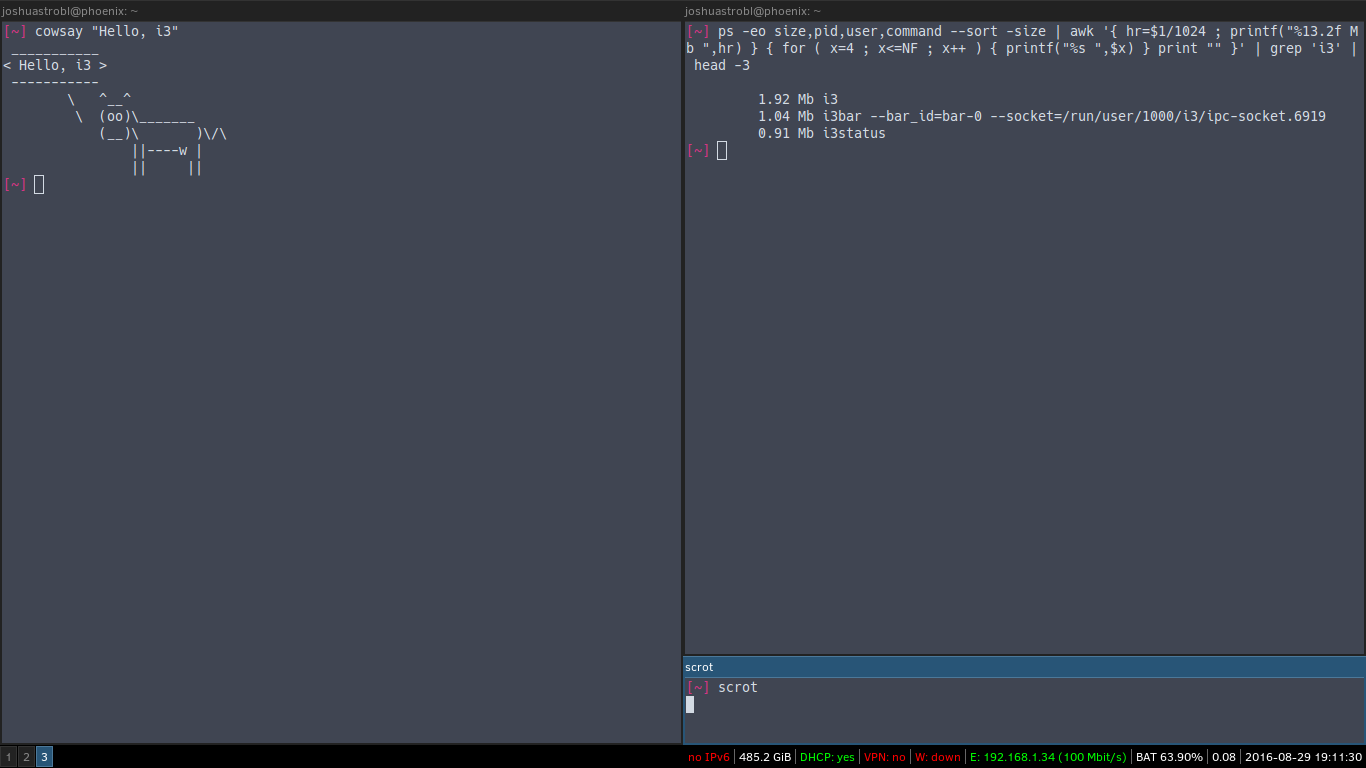Viewport: 1366px width, 768px height.
Task: Click the 'head -3' line
Action: (722, 65)
